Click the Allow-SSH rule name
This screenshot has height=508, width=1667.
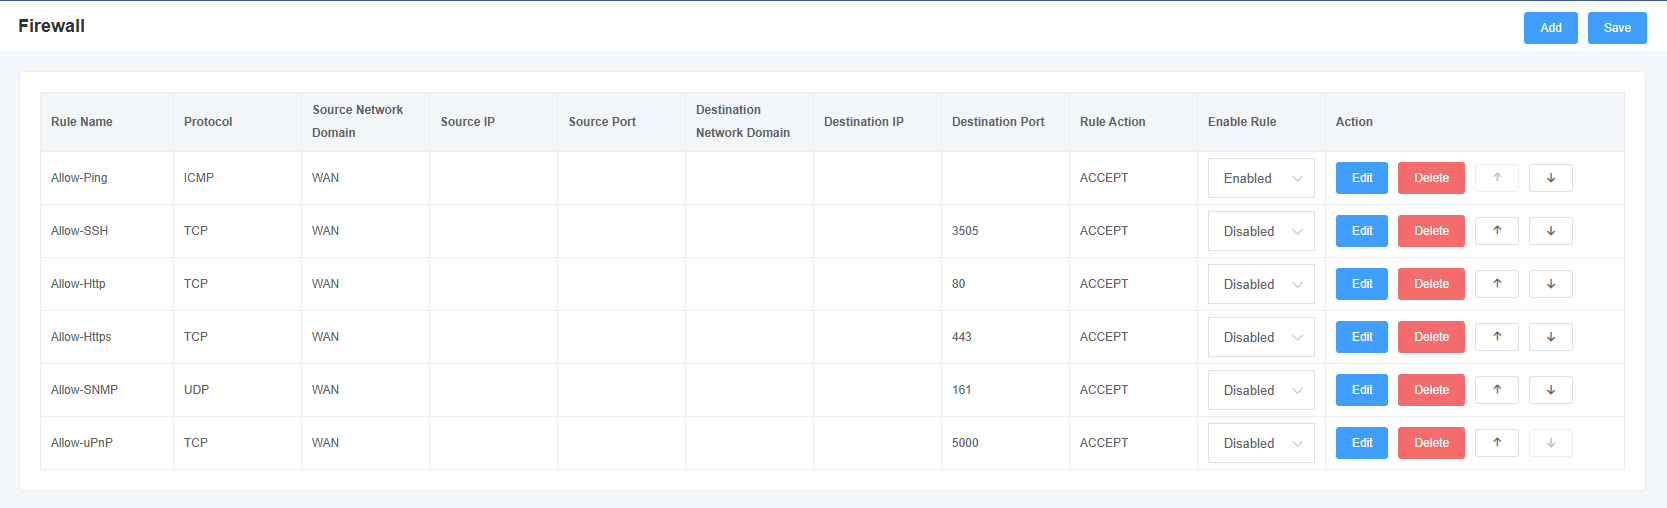pos(79,231)
